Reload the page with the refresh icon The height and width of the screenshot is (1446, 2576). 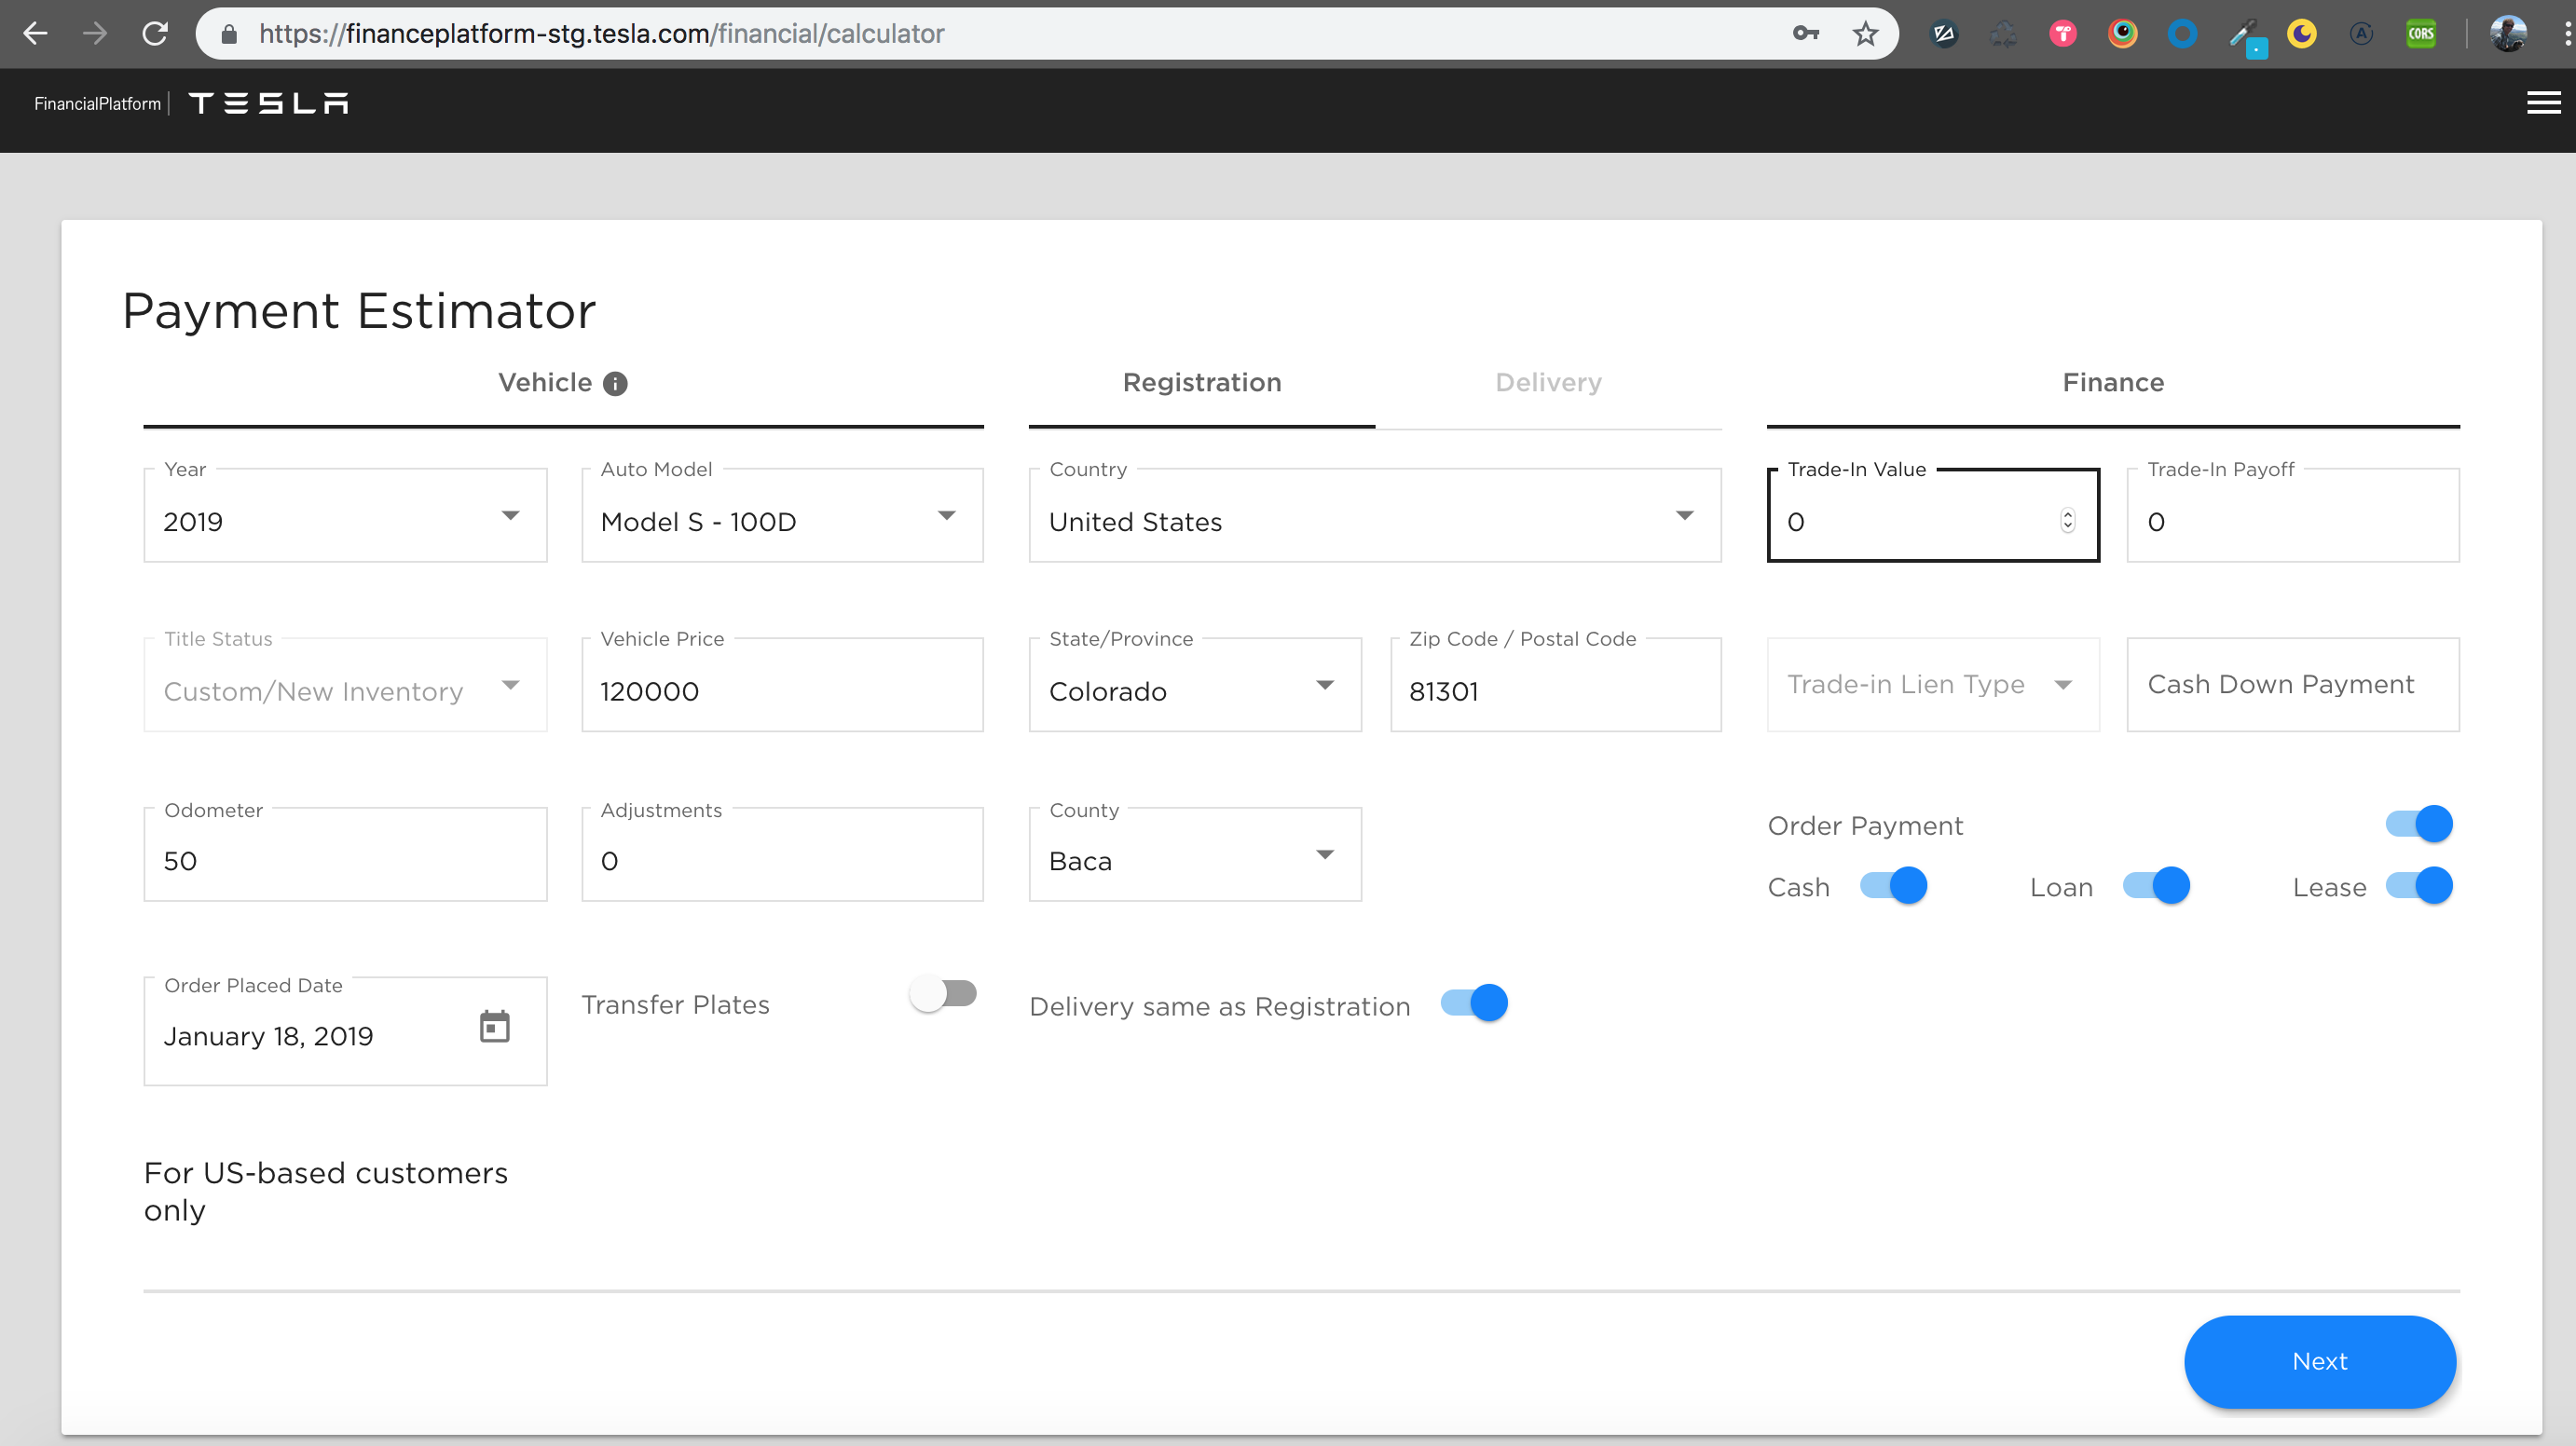point(155,33)
